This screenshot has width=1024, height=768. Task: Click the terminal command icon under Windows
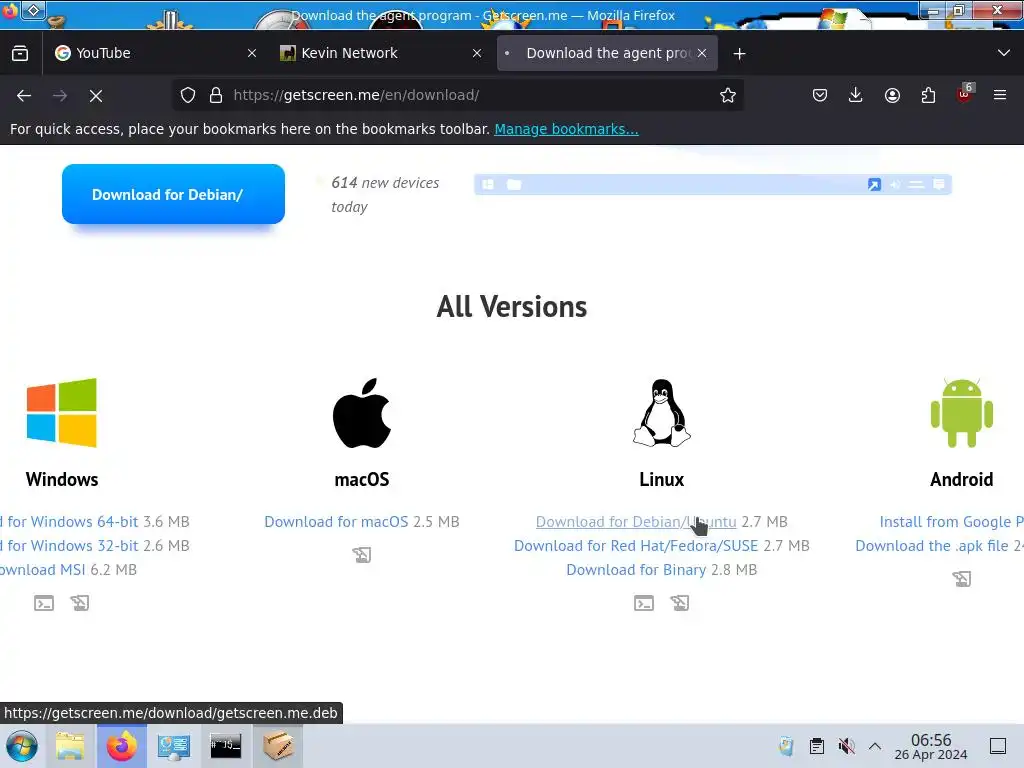point(44,603)
